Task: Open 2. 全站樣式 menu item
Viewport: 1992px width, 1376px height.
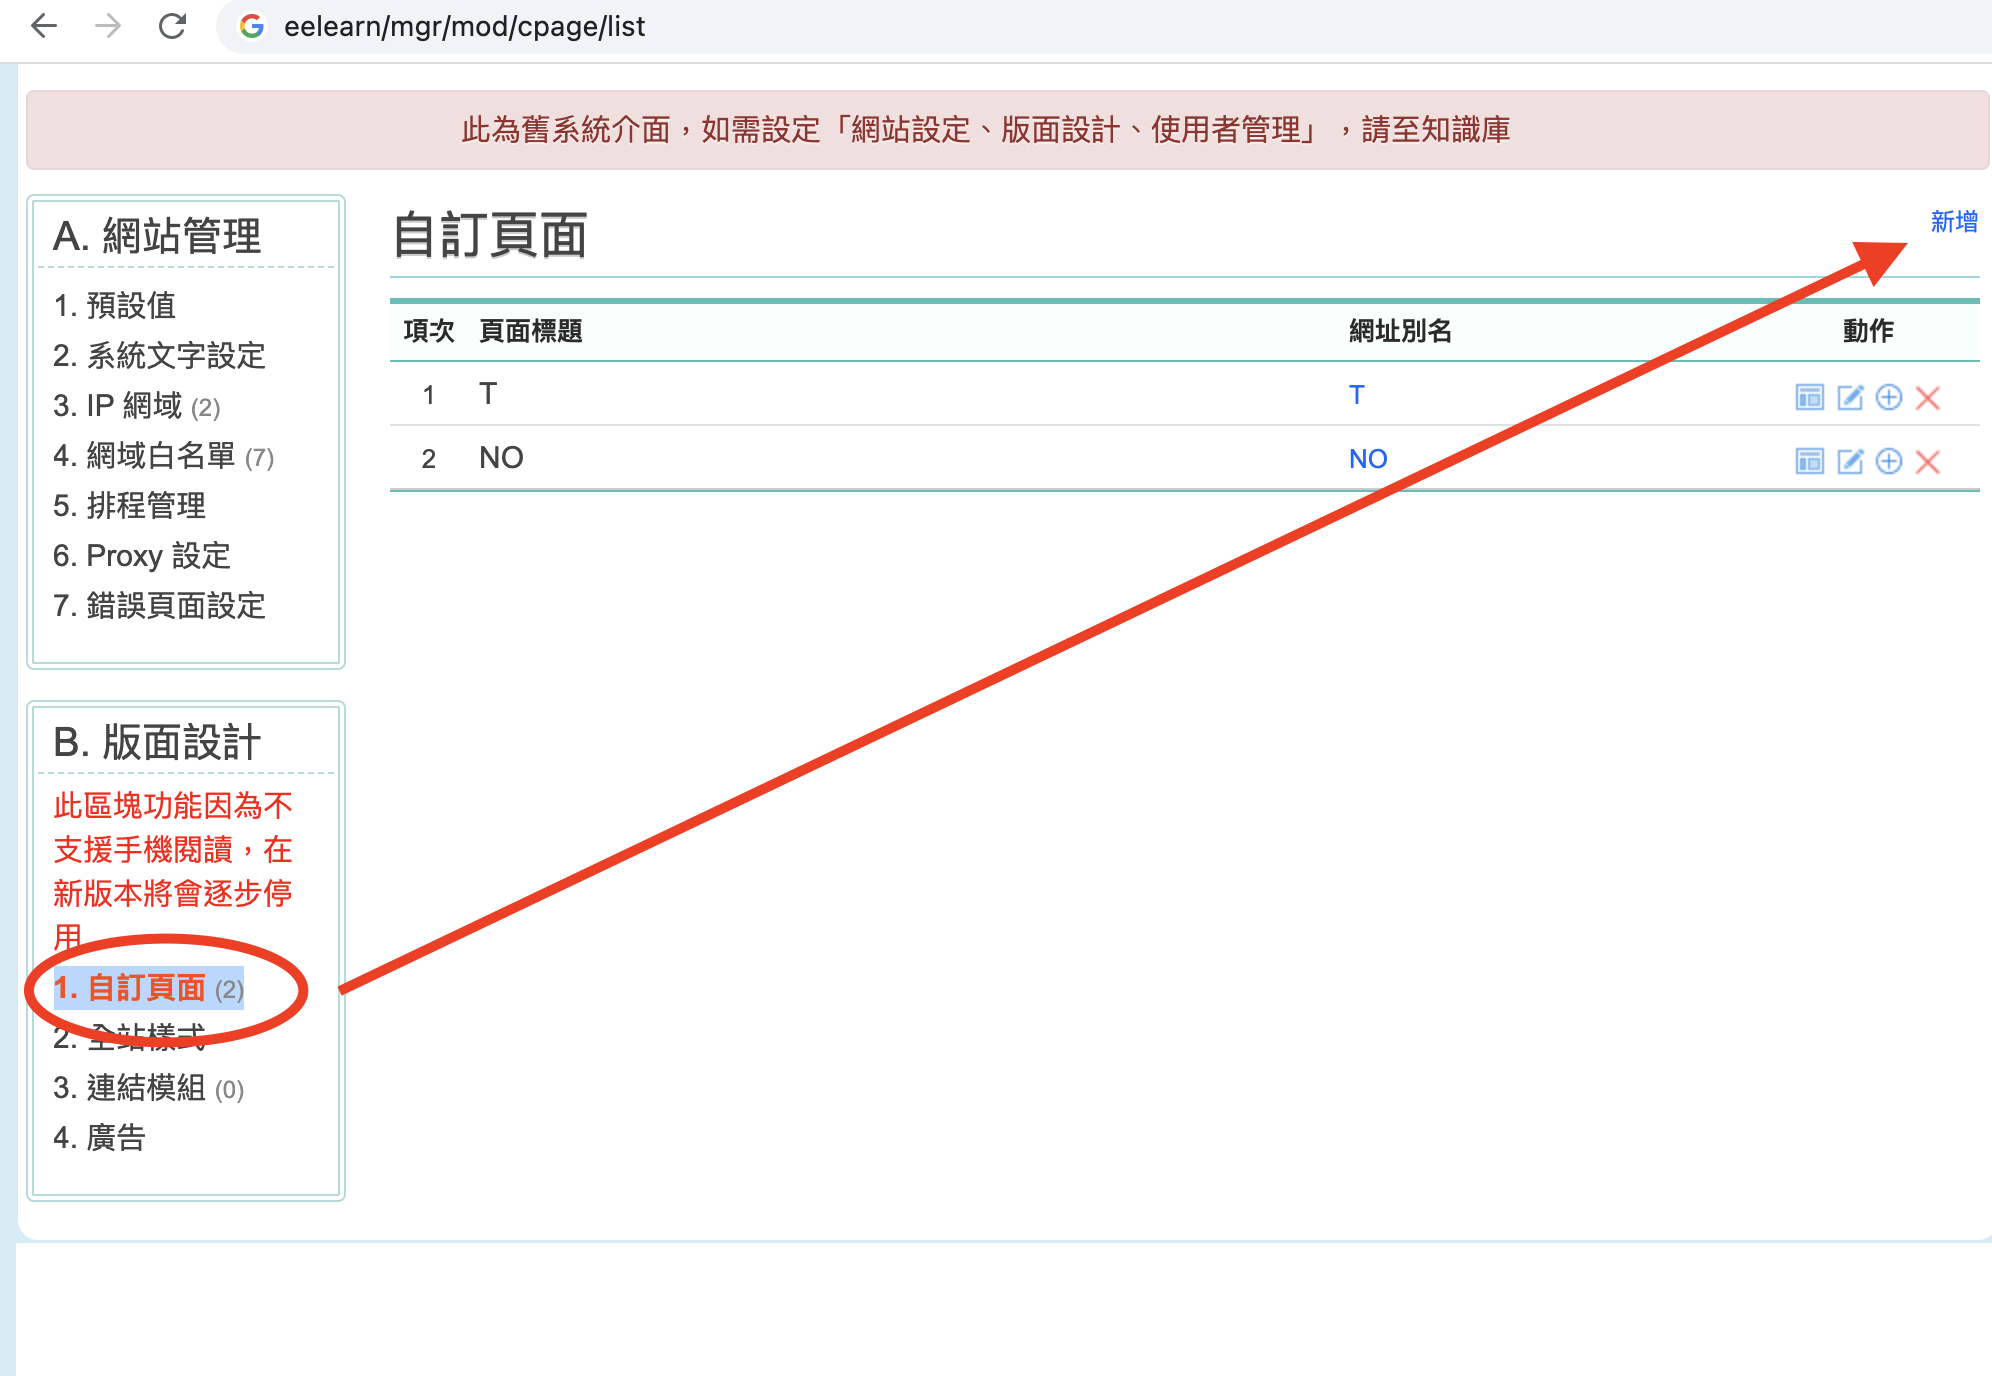Action: pyautogui.click(x=130, y=1037)
